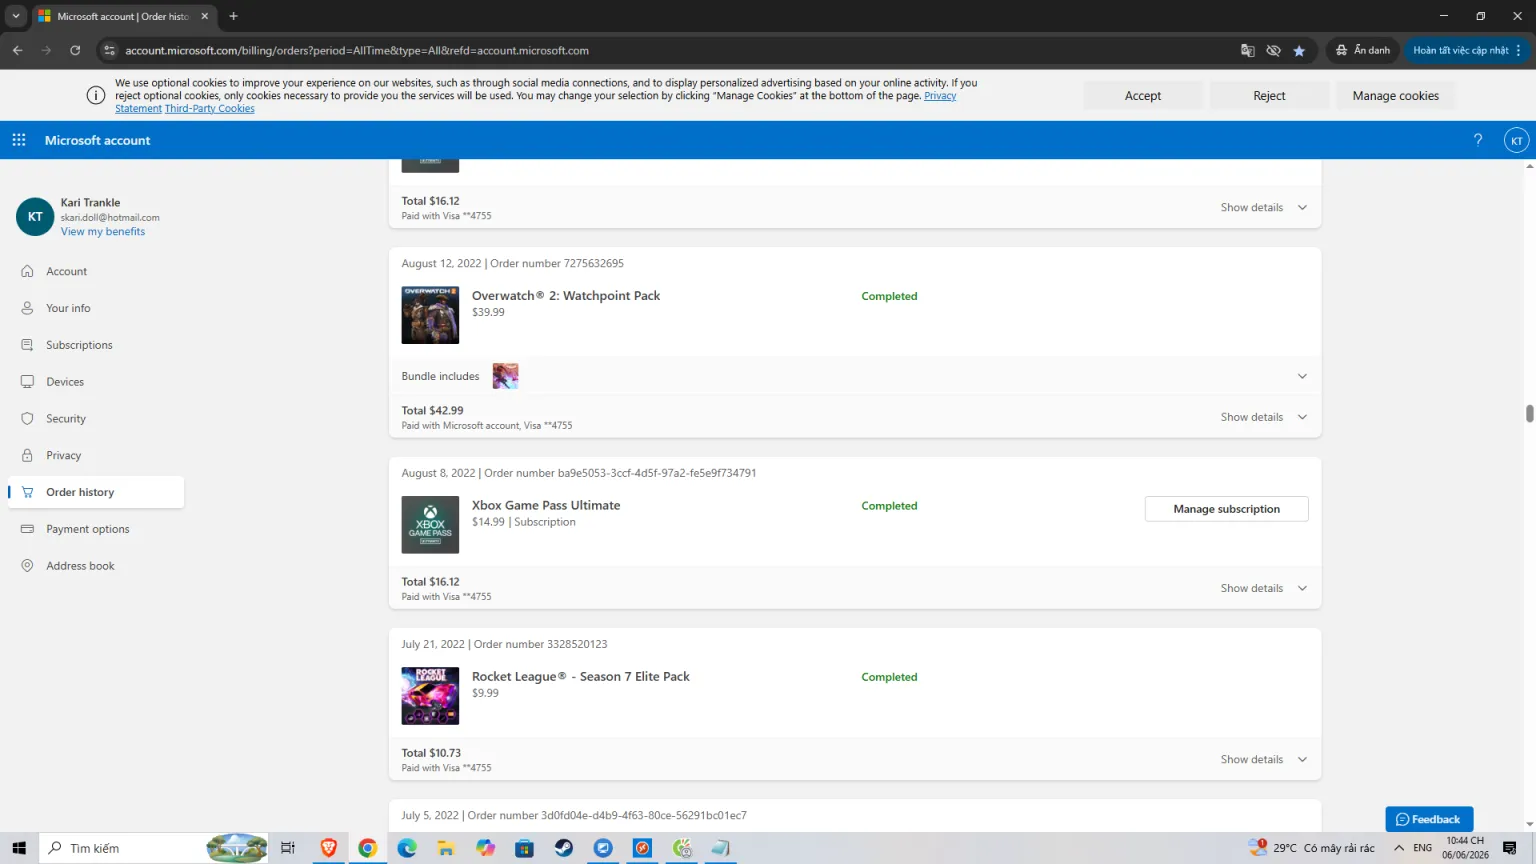Click the translate page icon in address bar

coord(1248,50)
